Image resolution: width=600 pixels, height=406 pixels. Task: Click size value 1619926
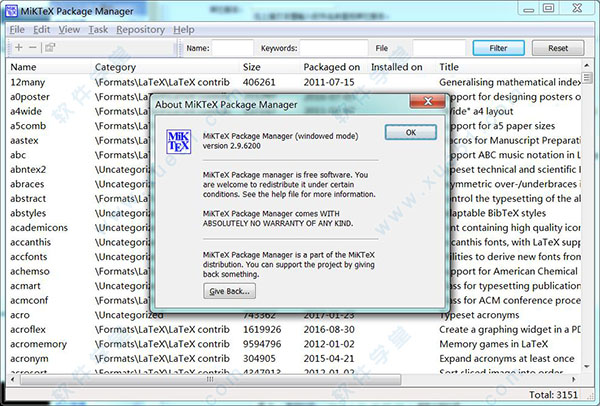coord(262,329)
